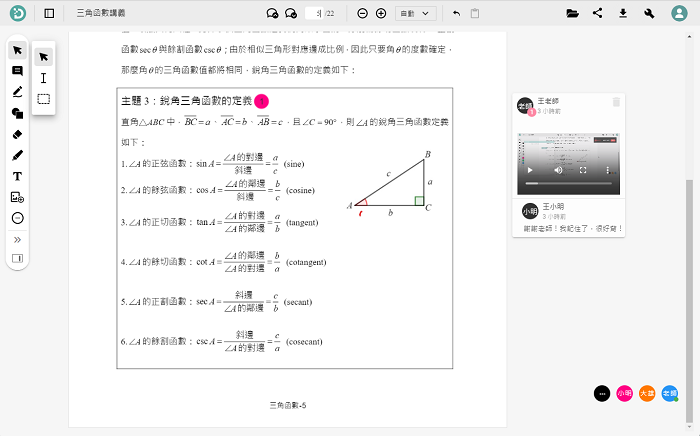Select the comment annotation tool

[x=17, y=71]
